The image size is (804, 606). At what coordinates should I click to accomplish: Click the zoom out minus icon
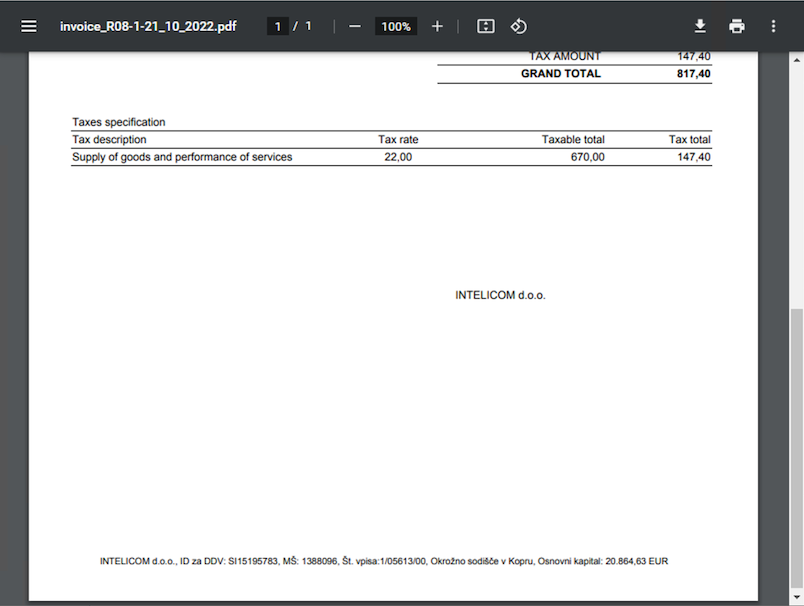[355, 26]
